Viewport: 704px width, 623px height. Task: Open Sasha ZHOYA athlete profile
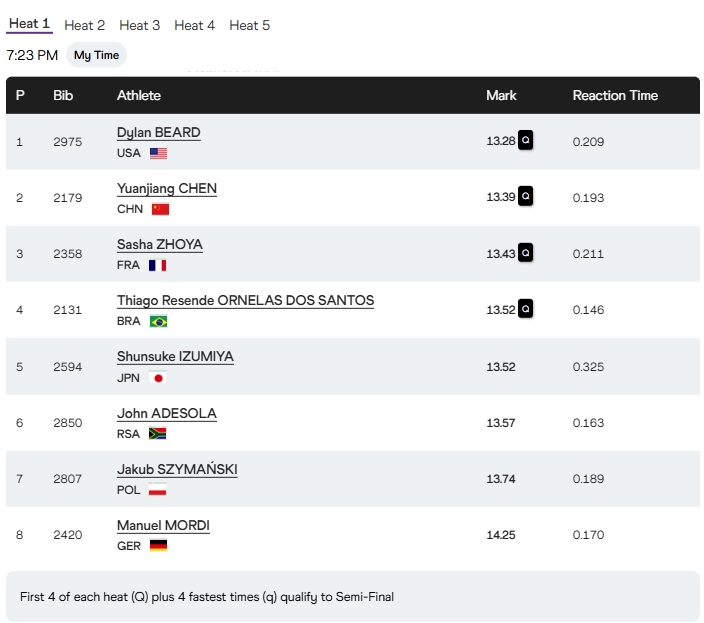(160, 245)
